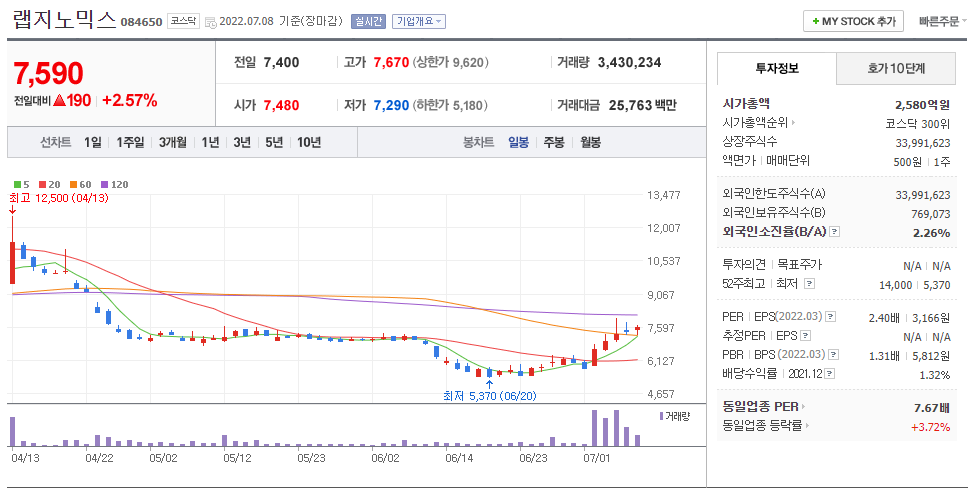Open help icon next to PER EPS(2022.03)
This screenshot has width=978, height=488.
pyautogui.click(x=830, y=317)
